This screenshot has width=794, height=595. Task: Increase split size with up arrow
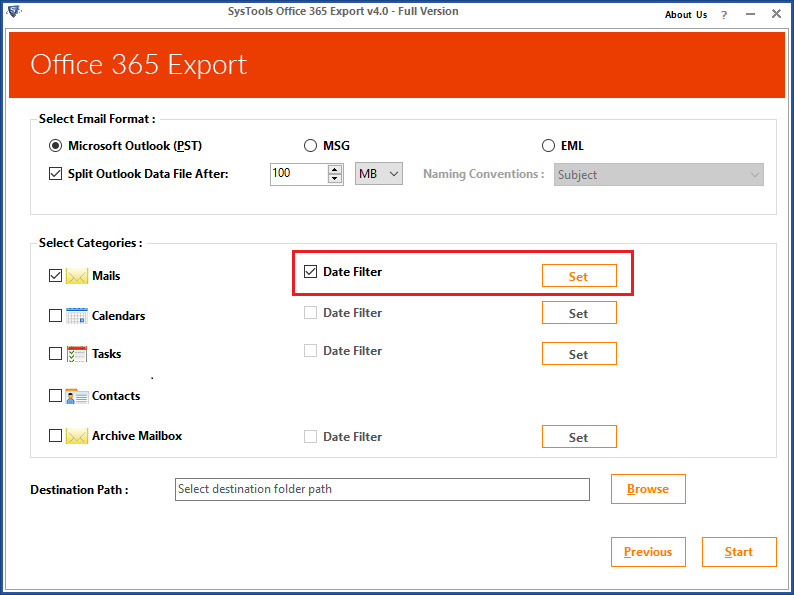pyautogui.click(x=335, y=169)
